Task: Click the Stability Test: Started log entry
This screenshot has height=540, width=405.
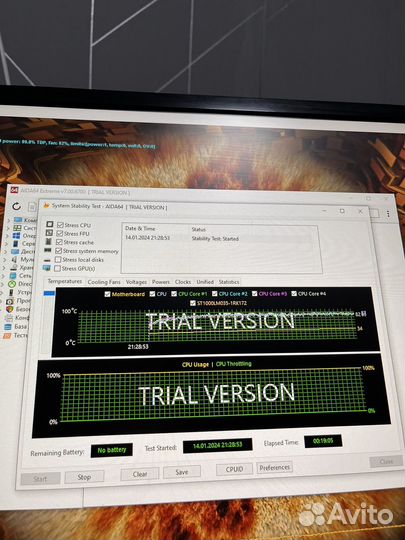Action: click(x=215, y=238)
